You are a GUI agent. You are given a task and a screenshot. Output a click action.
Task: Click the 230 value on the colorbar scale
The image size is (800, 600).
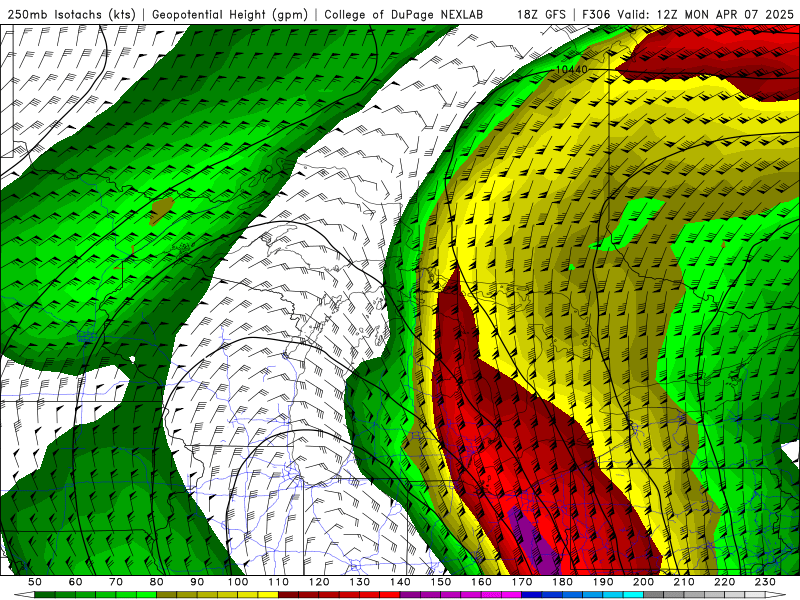tap(765, 582)
